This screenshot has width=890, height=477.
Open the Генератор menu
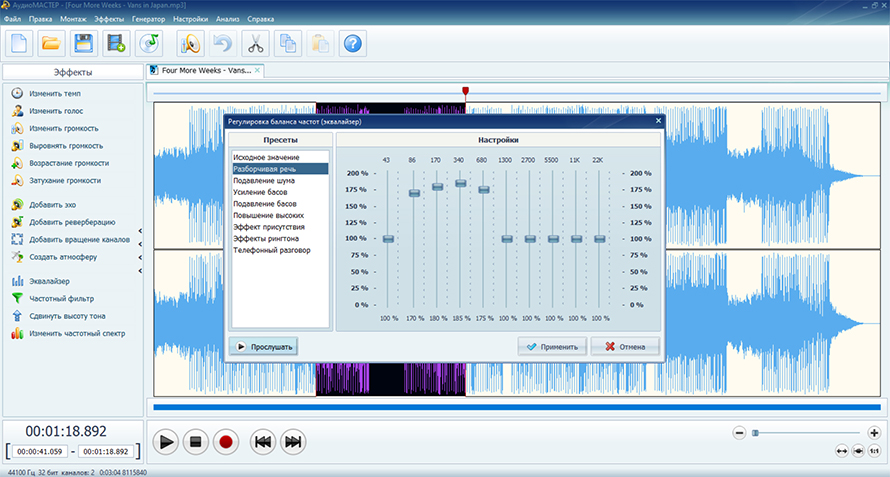point(146,19)
